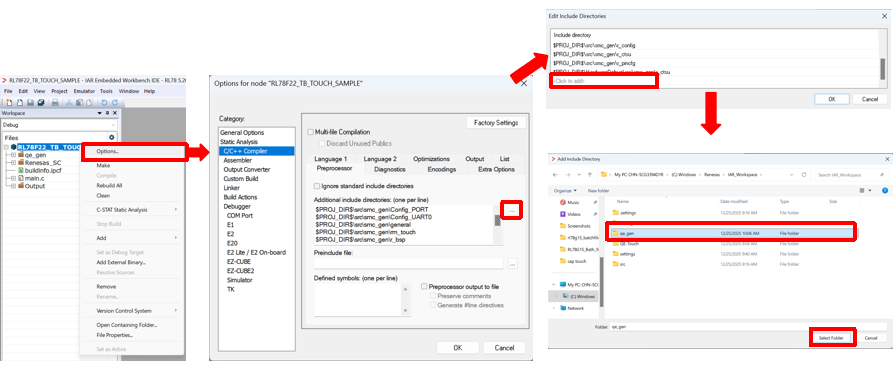The width and height of the screenshot is (896, 376).
Task: Select Debugger in the Category list
Action: [x=237, y=206]
